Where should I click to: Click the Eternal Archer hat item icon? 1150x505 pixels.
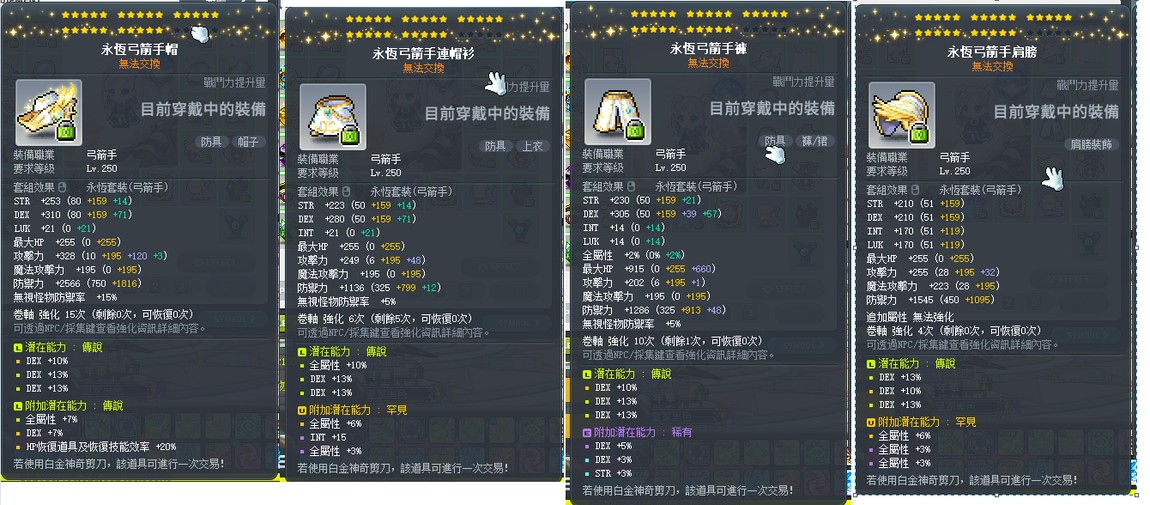click(x=48, y=112)
